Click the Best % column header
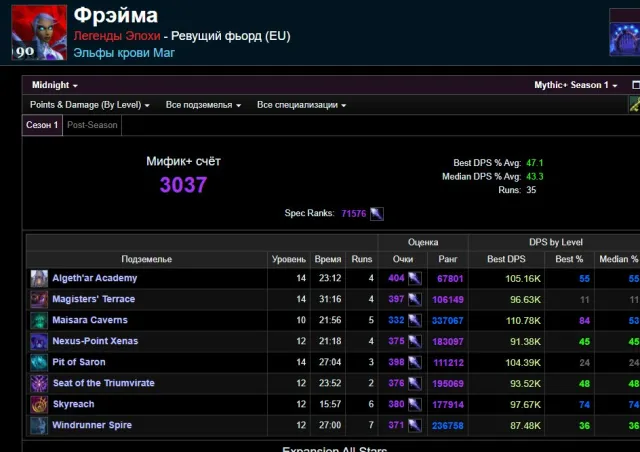The image size is (640, 452). (x=569, y=259)
